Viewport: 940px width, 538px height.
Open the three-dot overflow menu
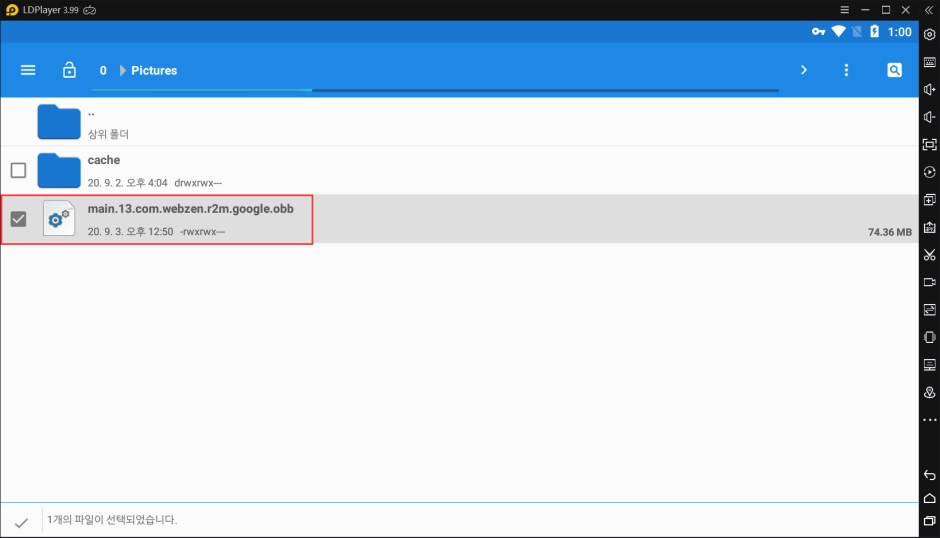846,70
